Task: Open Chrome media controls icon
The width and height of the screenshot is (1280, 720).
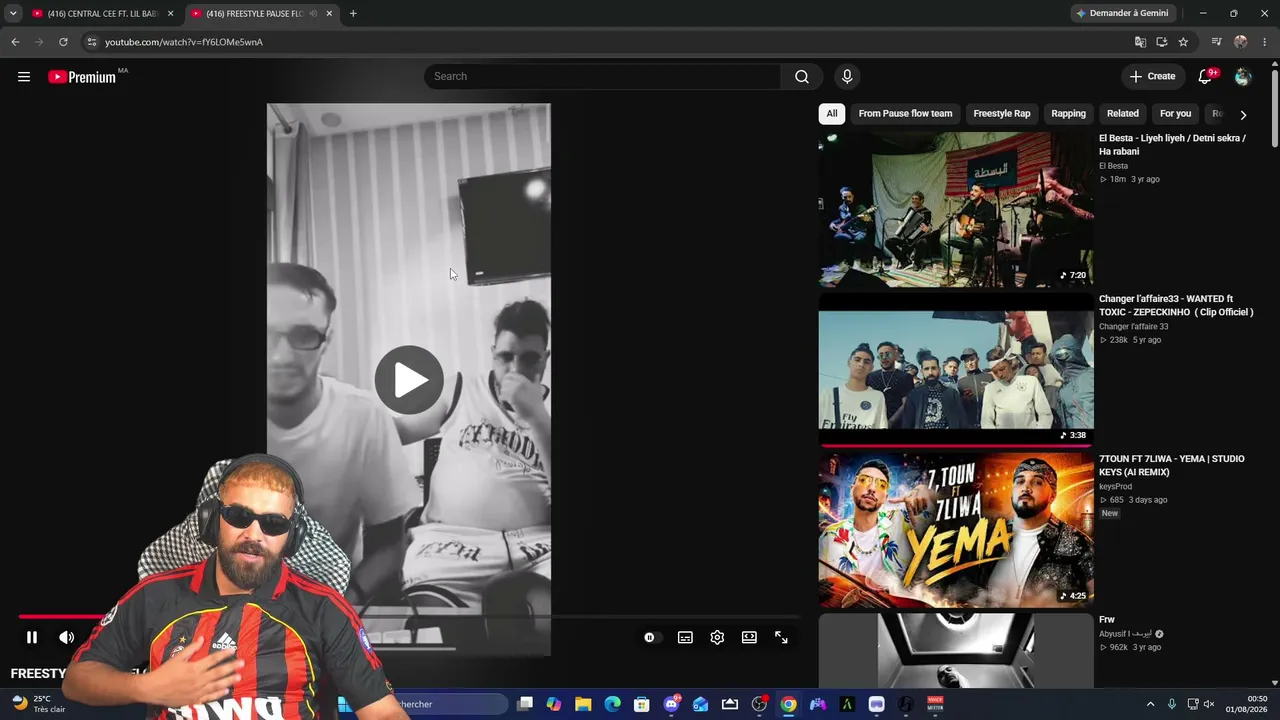Action: point(1216,42)
